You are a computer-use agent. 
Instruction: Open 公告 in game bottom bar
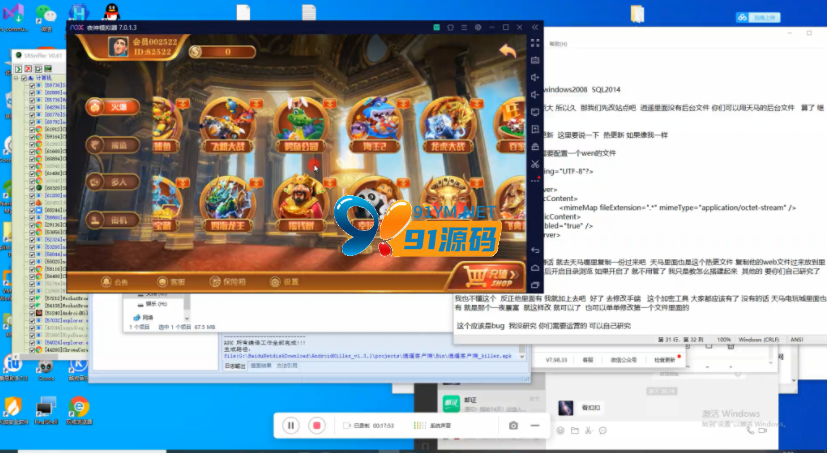115,282
